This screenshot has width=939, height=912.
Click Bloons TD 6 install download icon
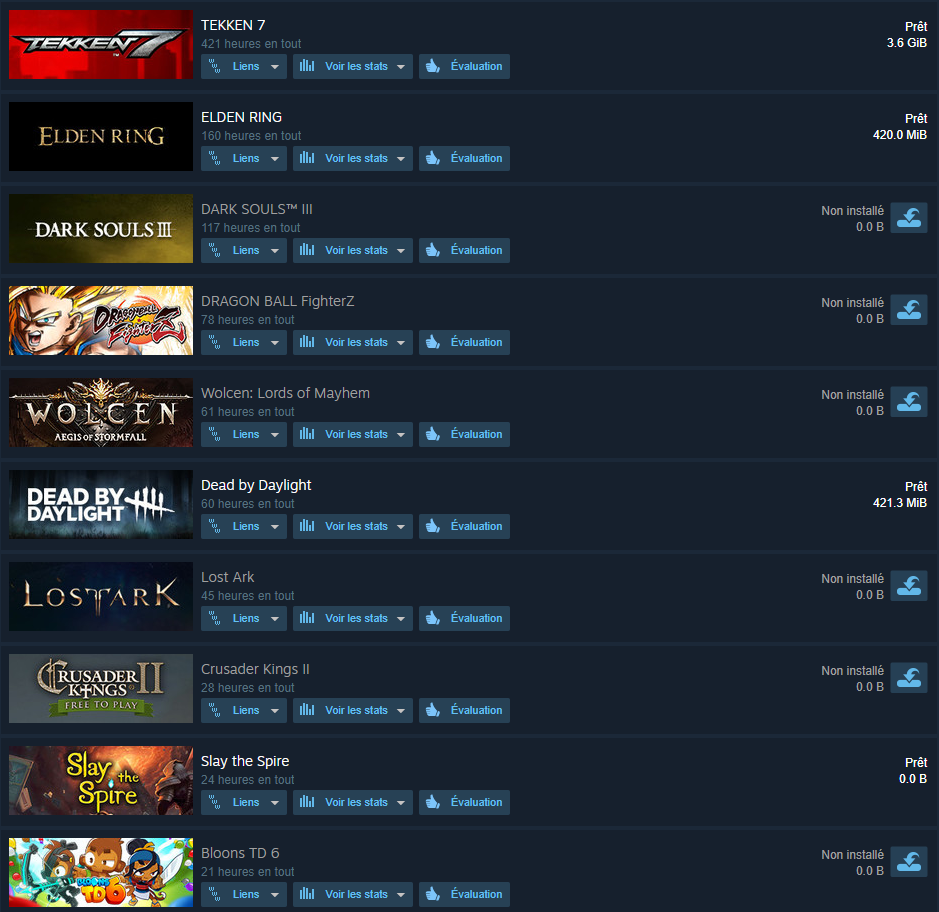(x=908, y=861)
